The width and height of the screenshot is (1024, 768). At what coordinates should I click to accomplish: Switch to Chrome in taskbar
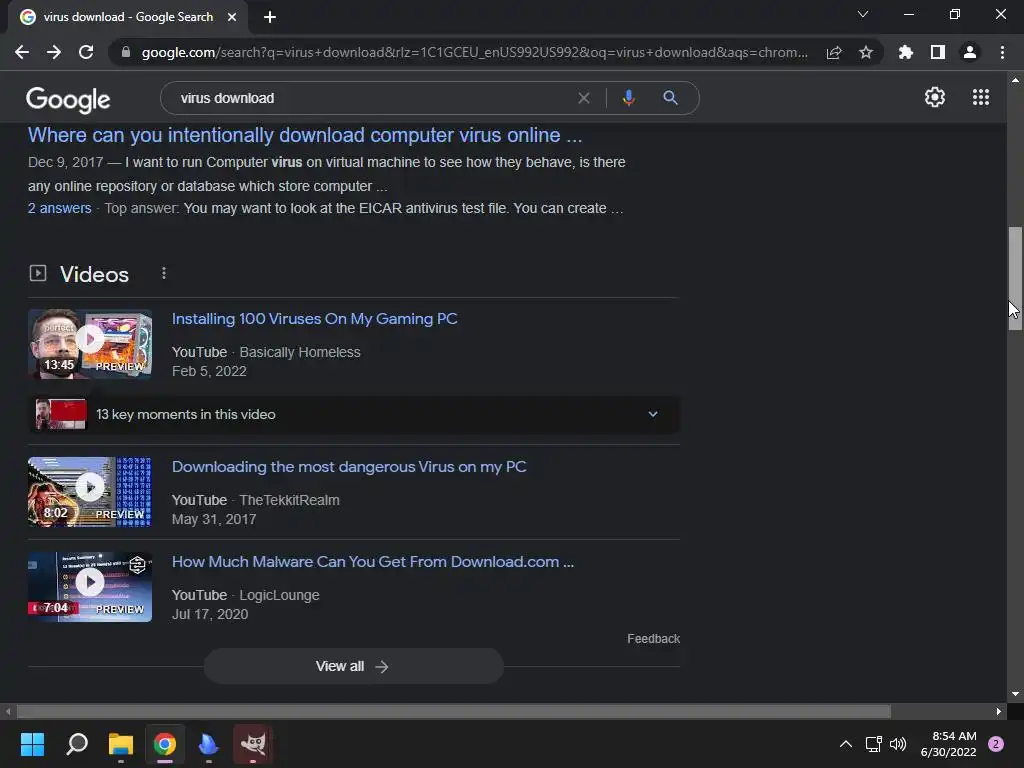(165, 744)
